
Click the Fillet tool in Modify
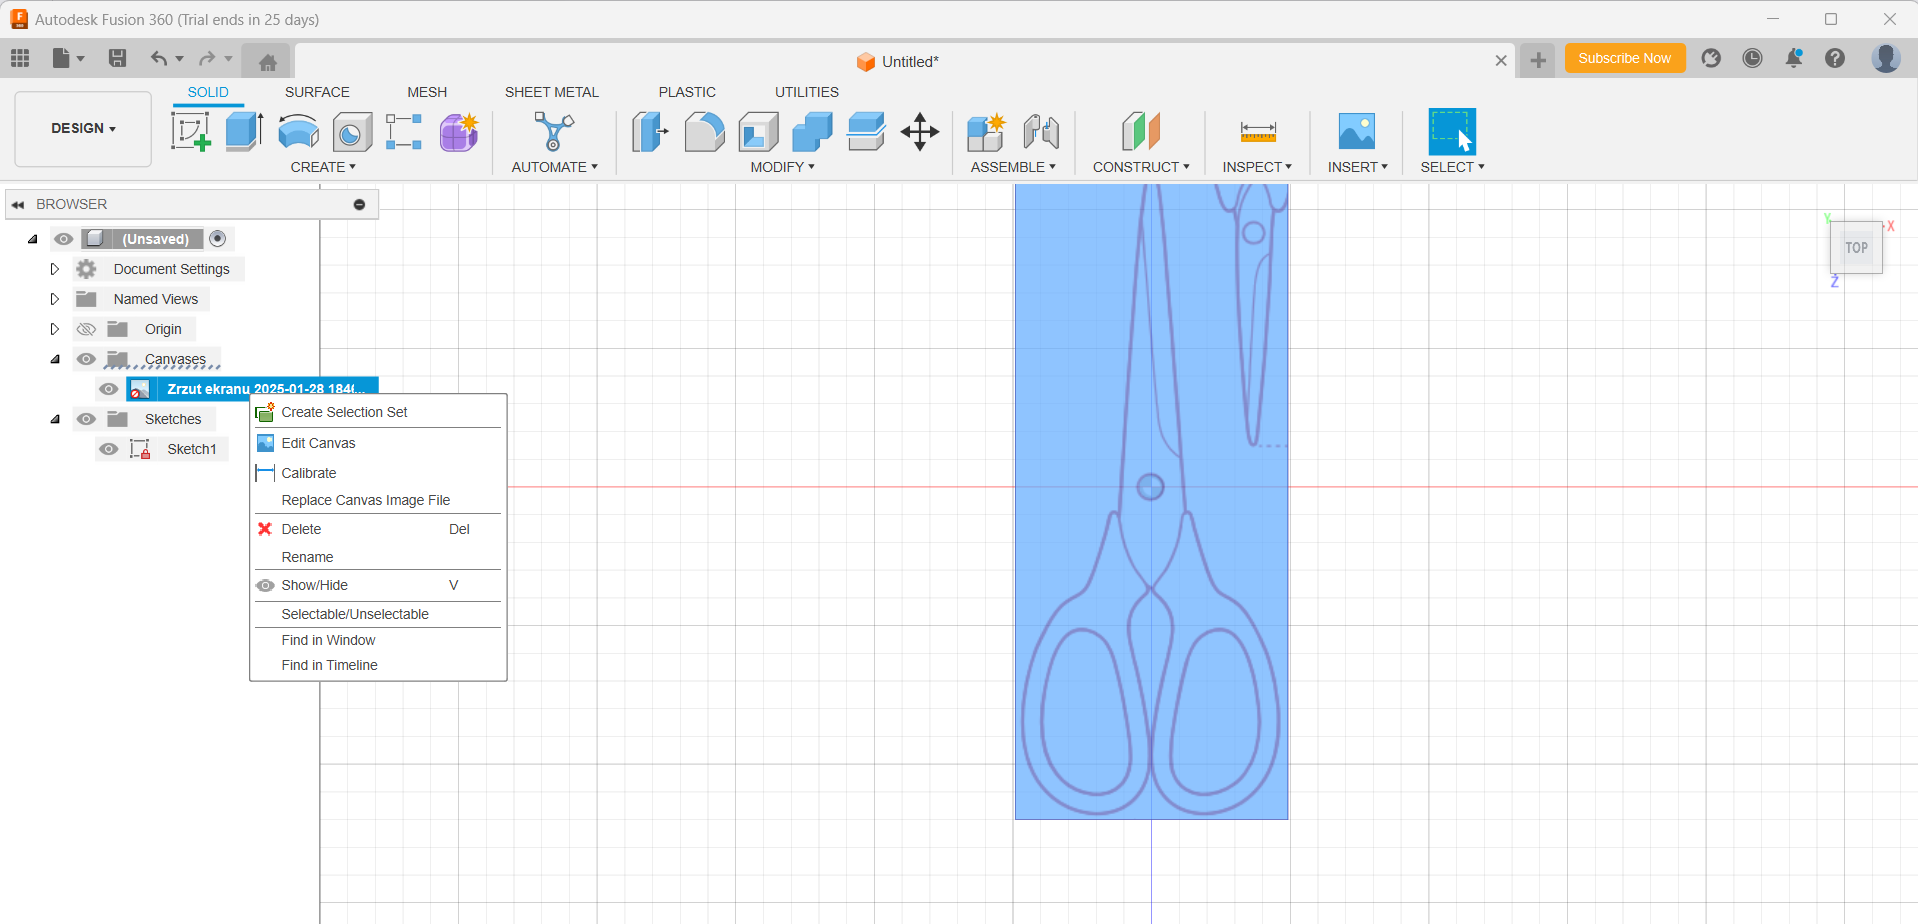point(704,132)
